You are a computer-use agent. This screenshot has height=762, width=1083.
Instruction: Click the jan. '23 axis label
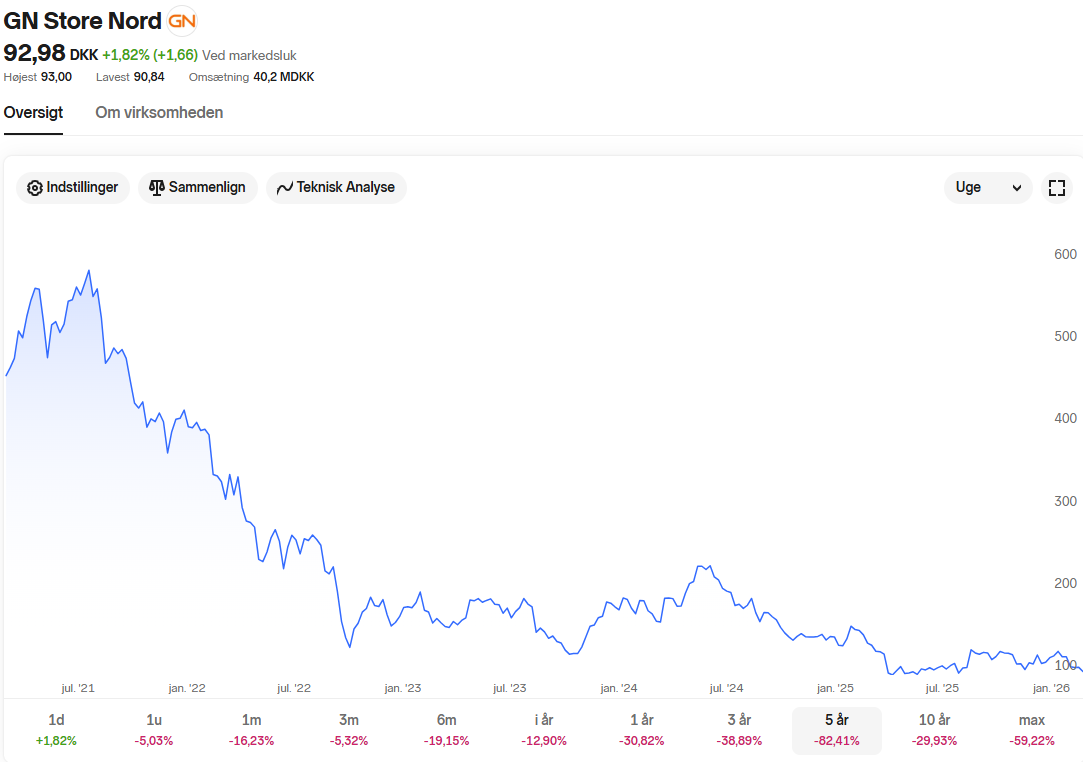tap(403, 688)
